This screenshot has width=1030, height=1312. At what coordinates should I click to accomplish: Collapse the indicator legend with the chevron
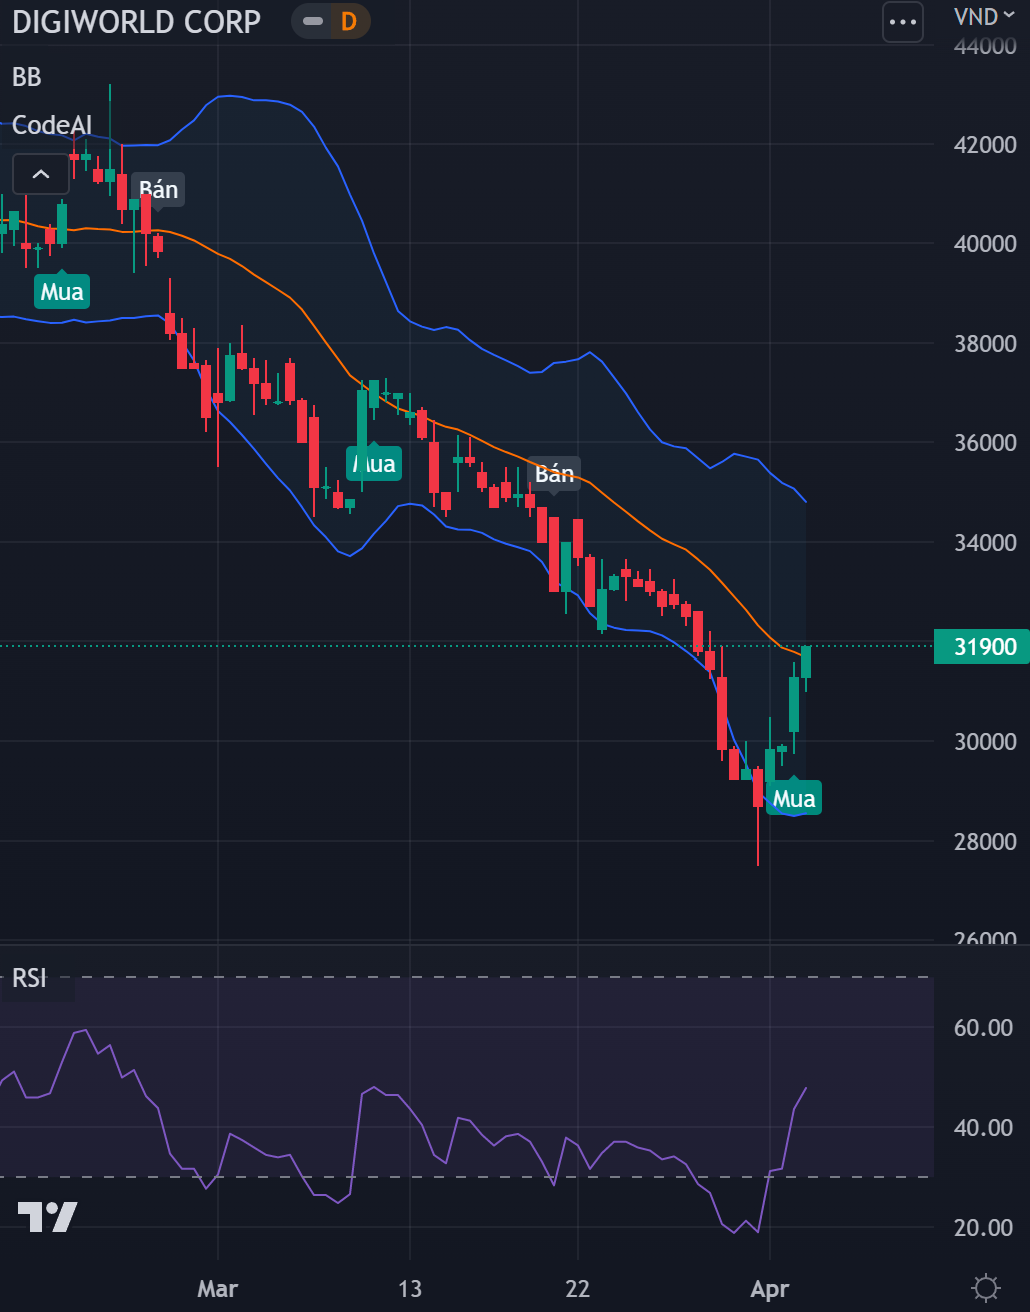coord(40,174)
